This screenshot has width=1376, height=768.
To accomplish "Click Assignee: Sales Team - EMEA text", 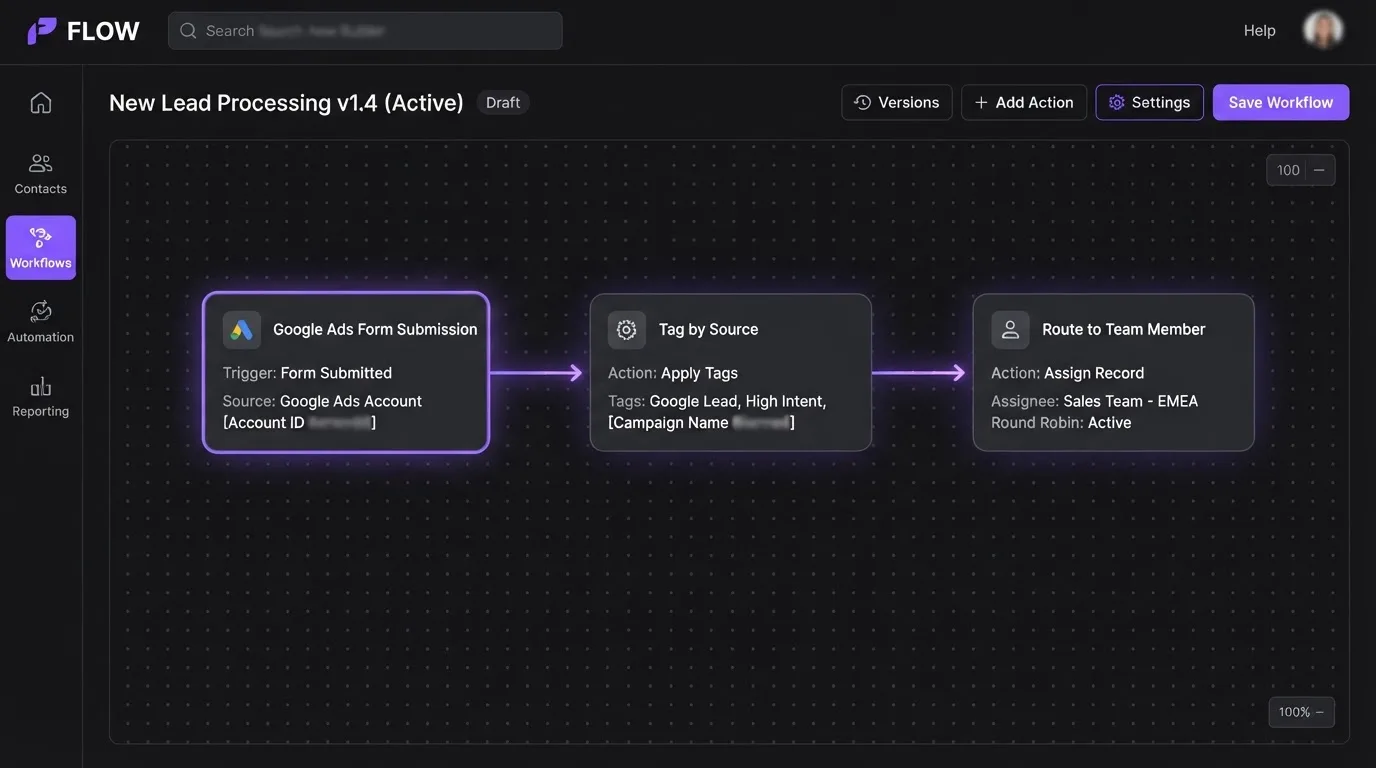I will coord(1095,401).
